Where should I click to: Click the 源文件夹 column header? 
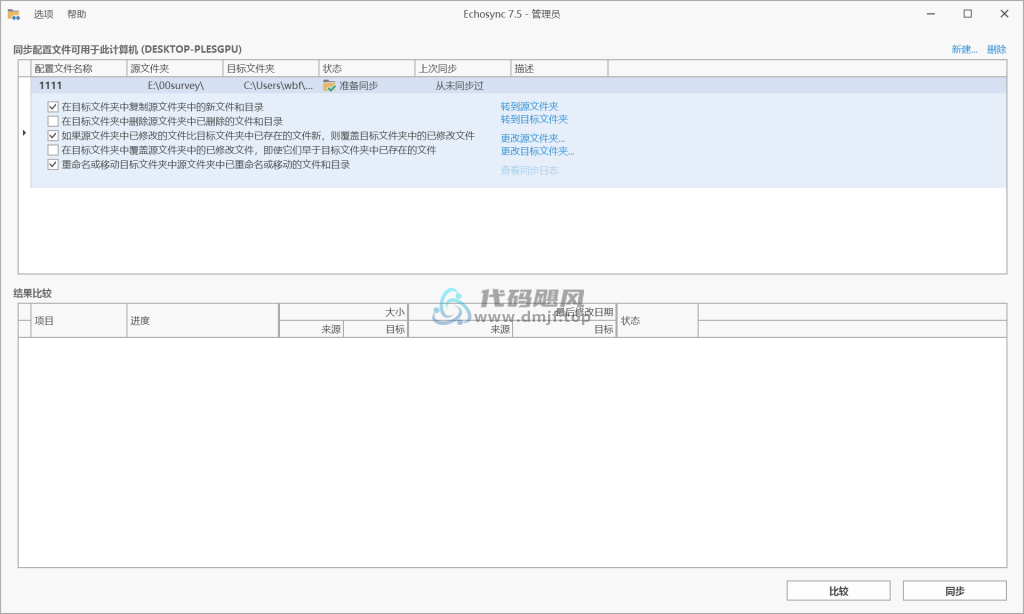coord(174,69)
